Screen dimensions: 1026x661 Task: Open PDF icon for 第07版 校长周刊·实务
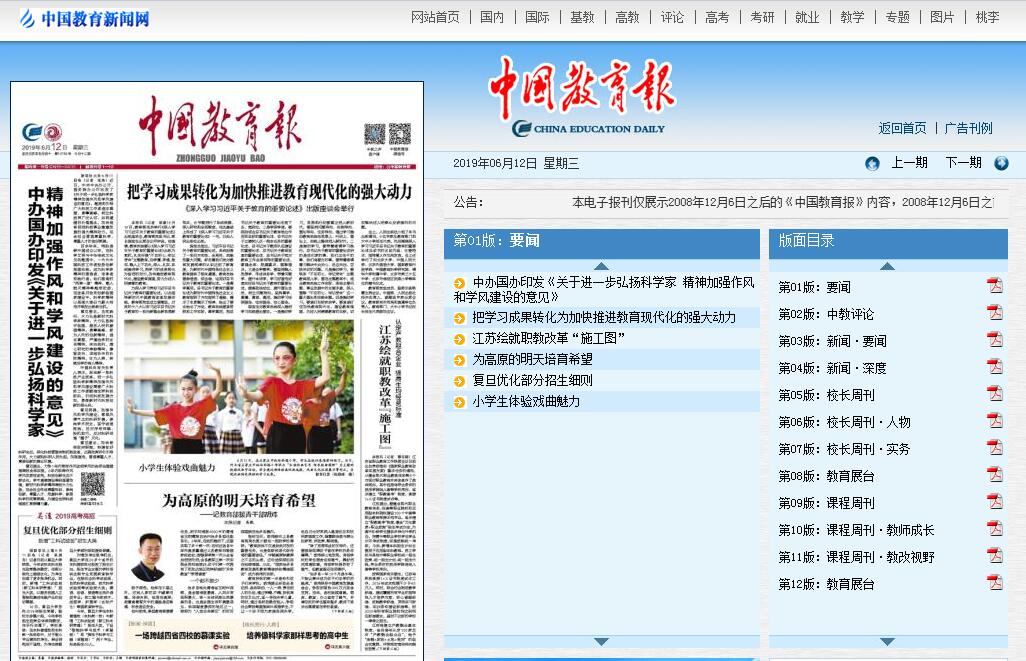coord(995,447)
